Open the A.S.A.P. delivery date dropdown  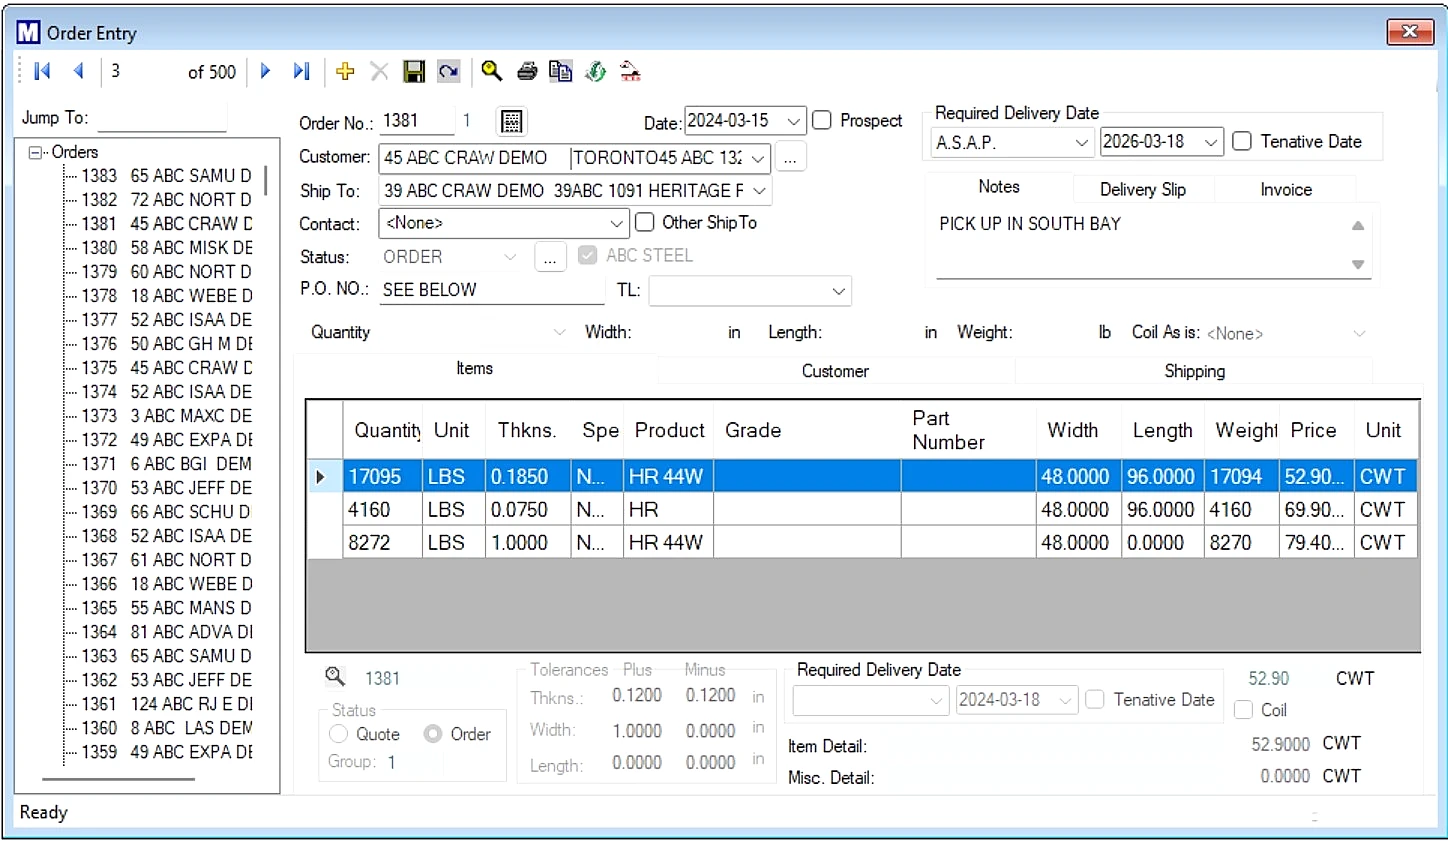[1083, 143]
